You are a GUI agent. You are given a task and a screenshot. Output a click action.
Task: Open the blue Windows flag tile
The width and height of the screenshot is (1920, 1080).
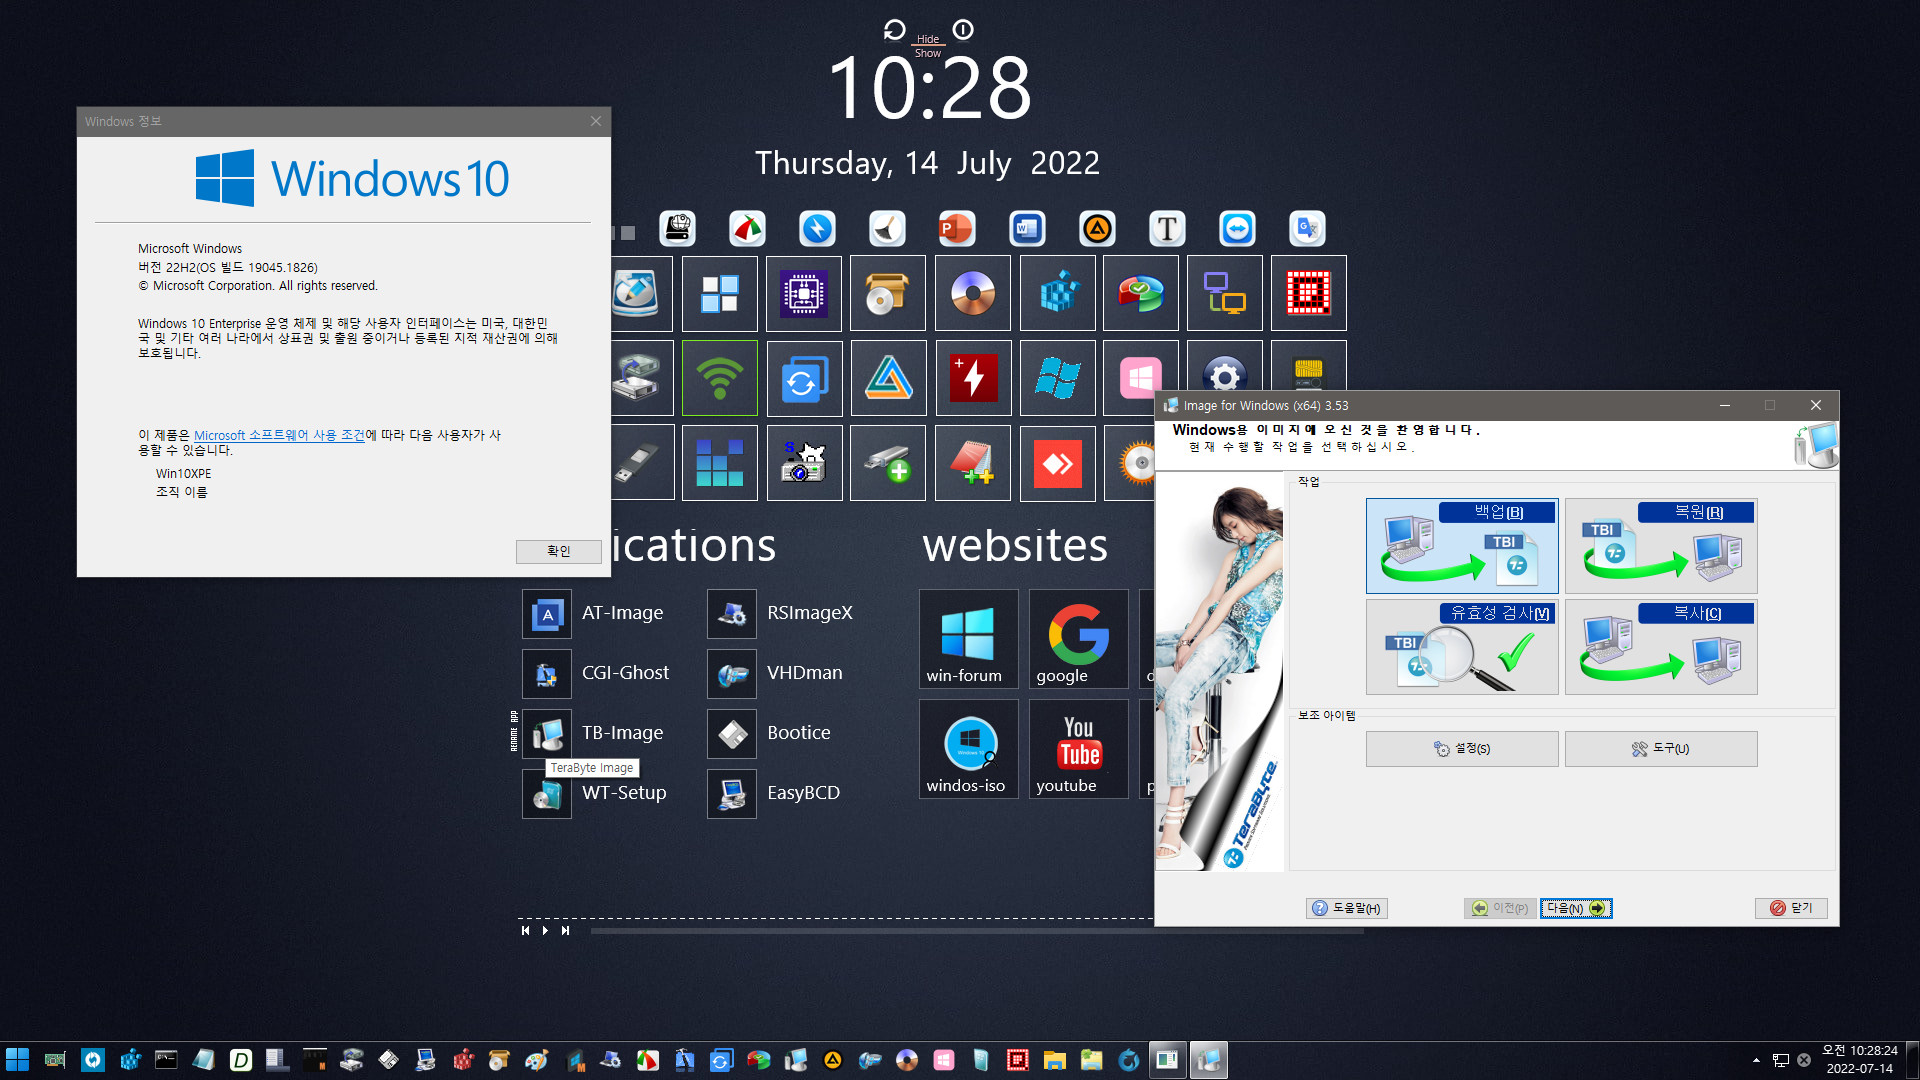click(1058, 378)
